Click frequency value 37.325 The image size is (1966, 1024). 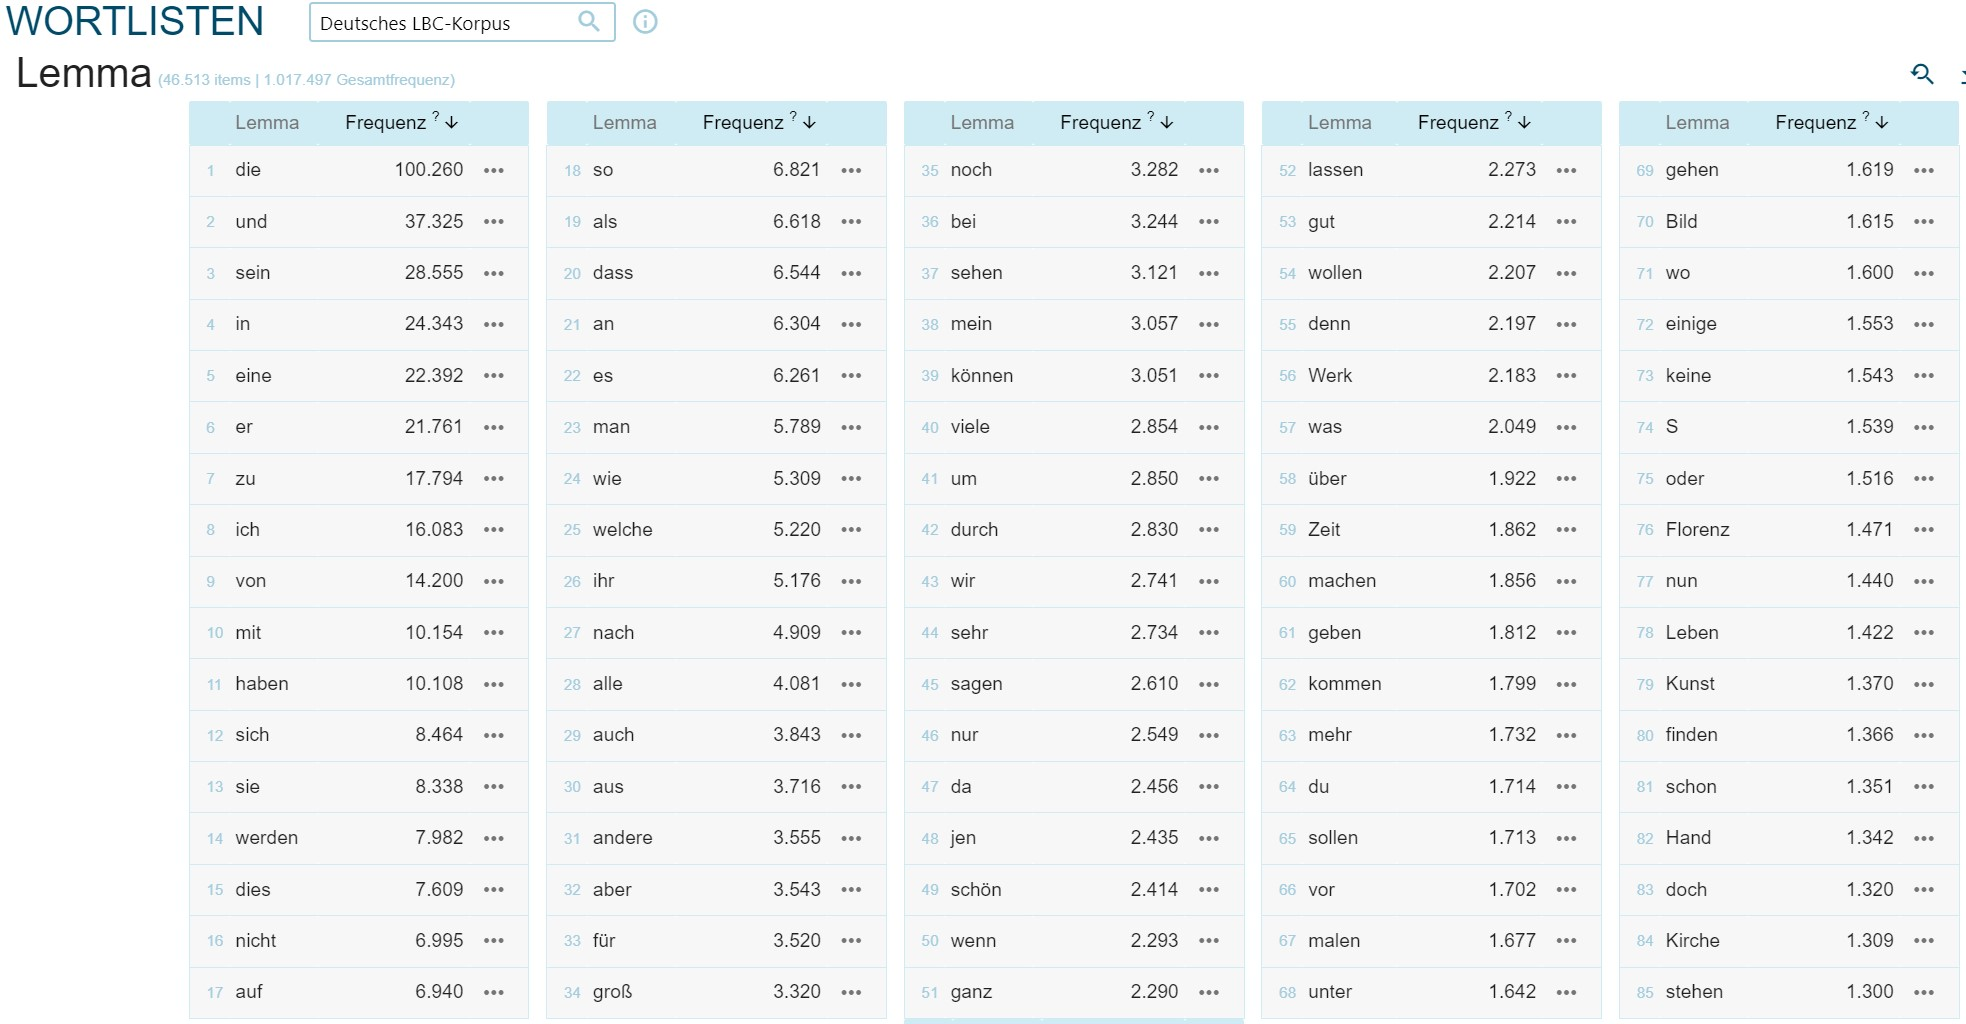[434, 222]
